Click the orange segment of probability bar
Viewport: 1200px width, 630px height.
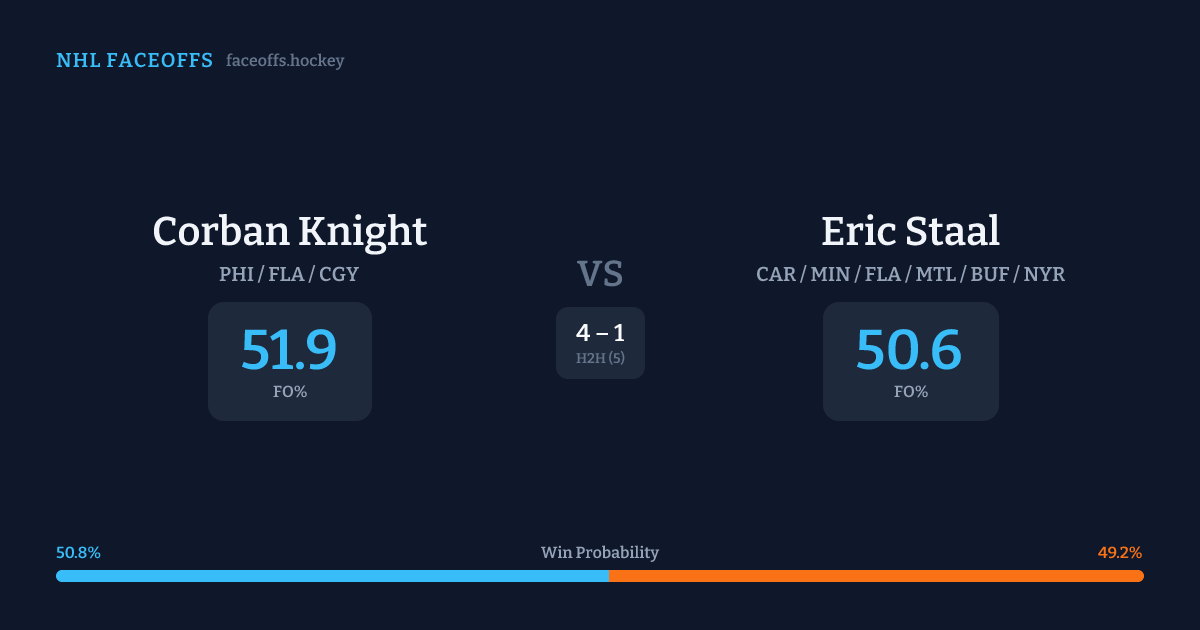(876, 576)
